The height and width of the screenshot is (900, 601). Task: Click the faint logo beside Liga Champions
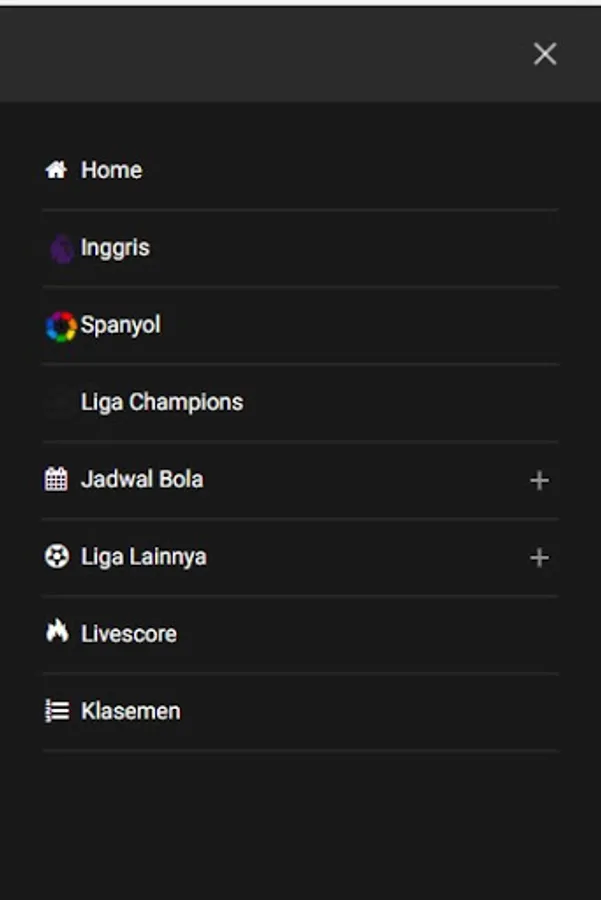click(x=59, y=403)
